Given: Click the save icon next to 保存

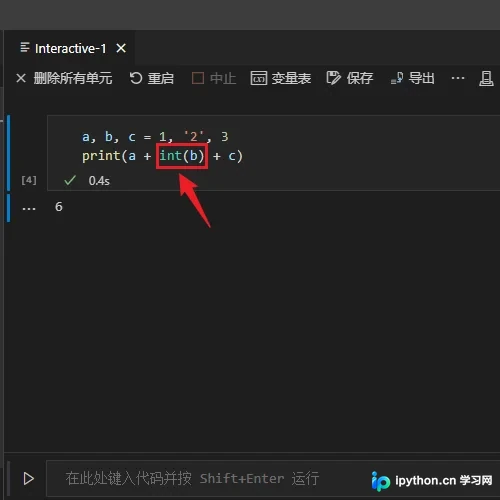Looking at the screenshot, I should [333, 78].
